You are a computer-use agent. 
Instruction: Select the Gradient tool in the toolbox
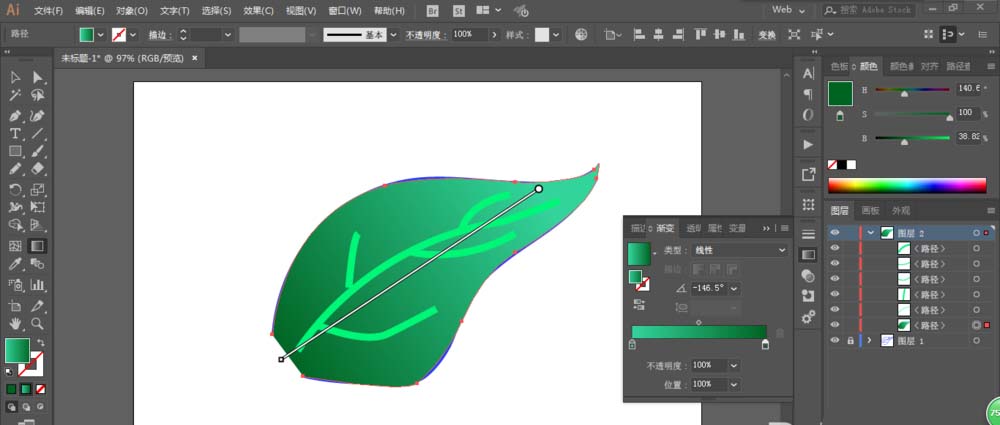point(38,246)
